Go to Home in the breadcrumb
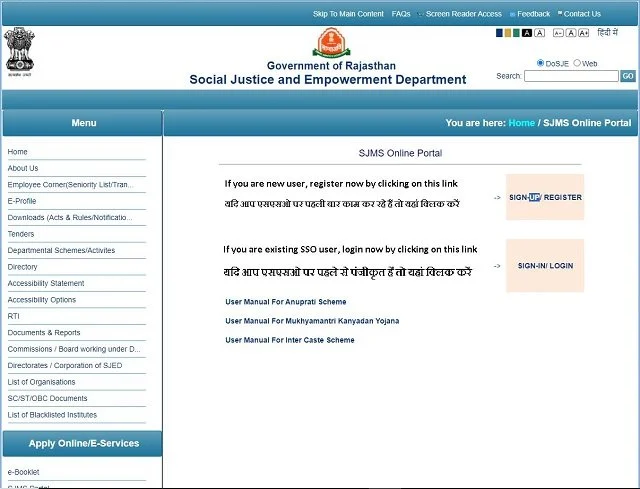 tap(521, 123)
